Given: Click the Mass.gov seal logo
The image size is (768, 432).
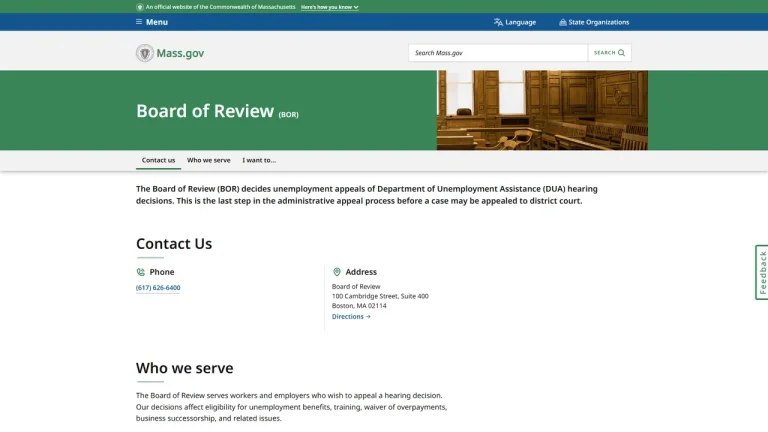Looking at the screenshot, I should 145,53.
